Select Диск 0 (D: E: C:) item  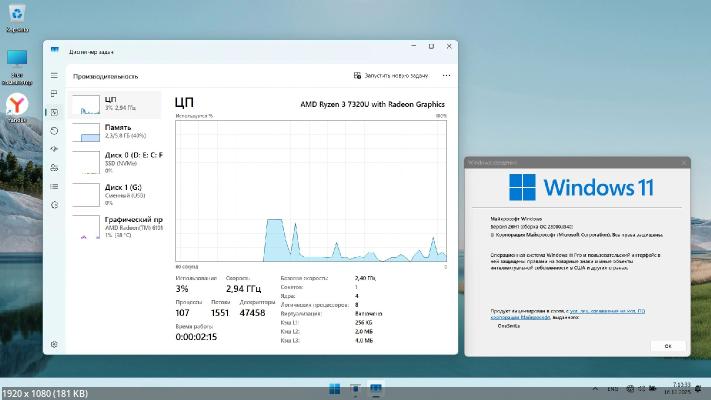[x=117, y=161]
